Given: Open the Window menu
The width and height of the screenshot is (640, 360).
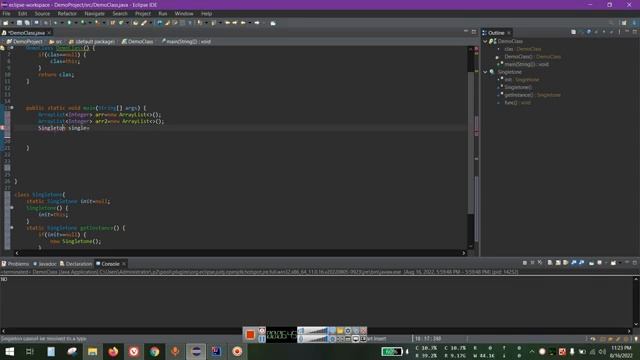Looking at the screenshot, I should point(184,13).
